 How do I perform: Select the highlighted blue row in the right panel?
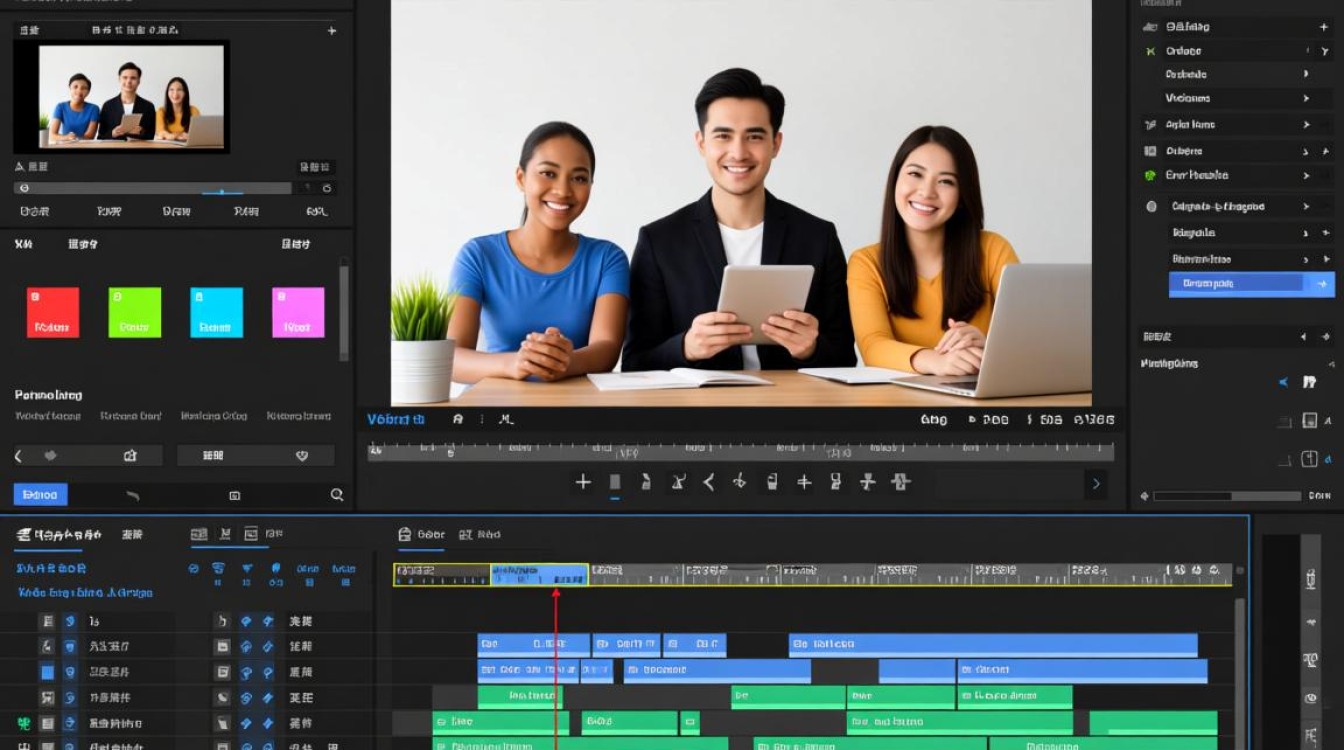pos(1251,284)
